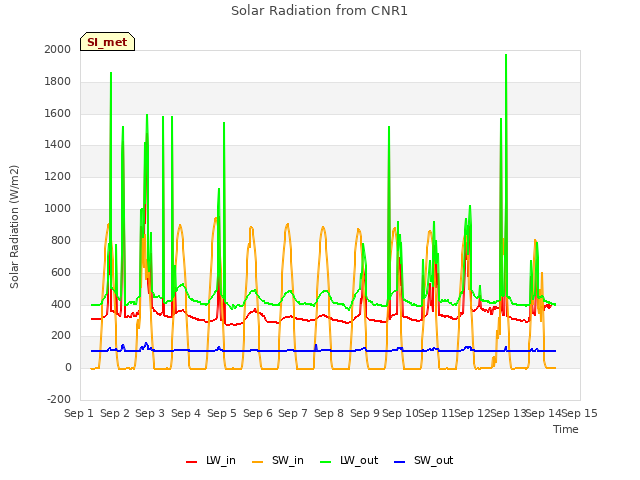Click the Sep 6 x-axis tick label
640x480 pixels.
point(258,413)
